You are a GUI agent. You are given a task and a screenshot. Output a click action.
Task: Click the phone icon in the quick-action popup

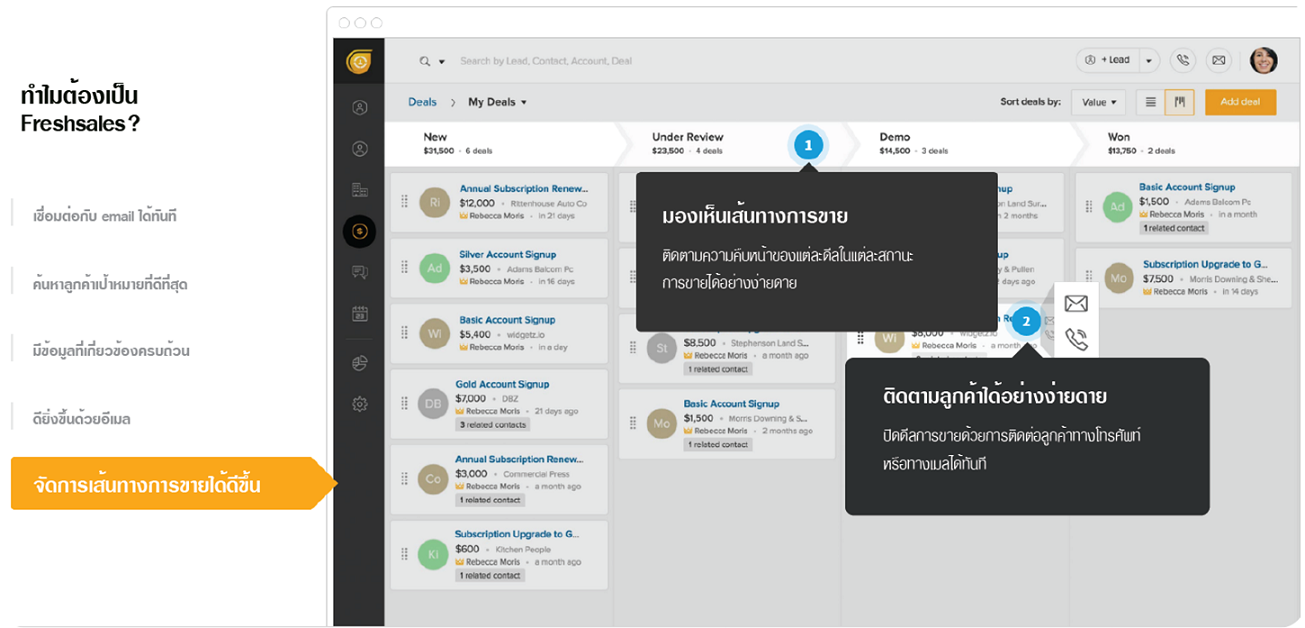coord(1076,339)
